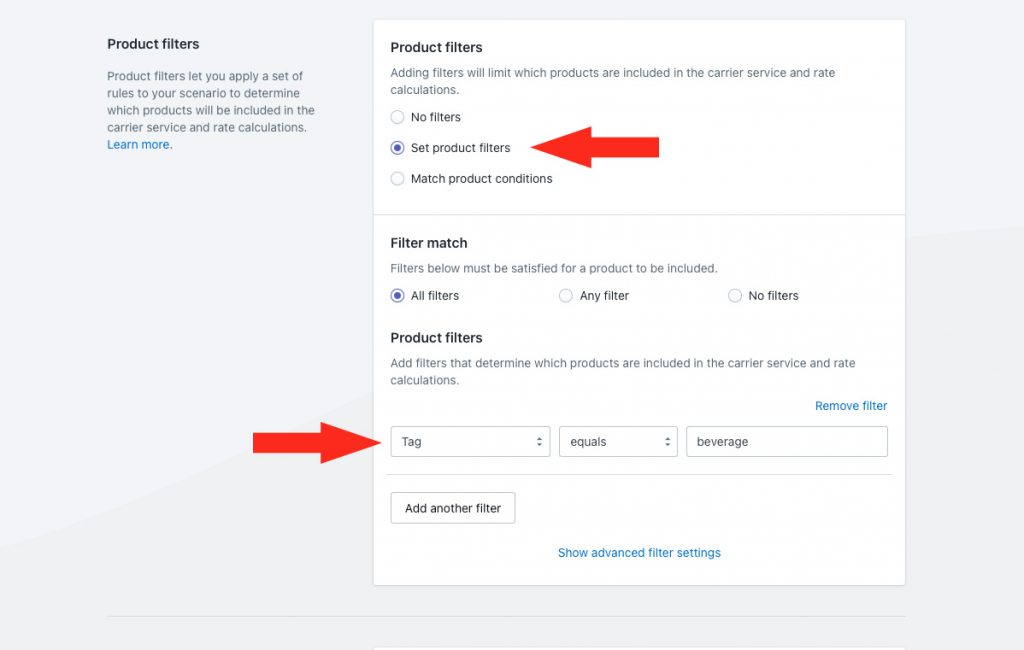The height and width of the screenshot is (650, 1024).
Task: Select 'All filters' under Filter match
Action: click(397, 295)
